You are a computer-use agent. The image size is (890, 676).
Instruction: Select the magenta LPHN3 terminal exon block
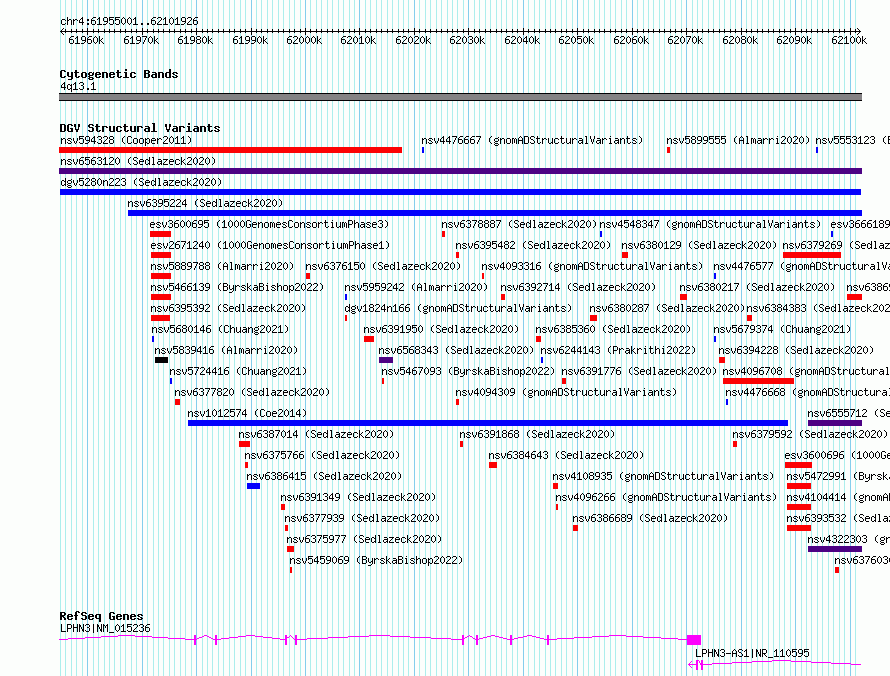click(x=694, y=640)
